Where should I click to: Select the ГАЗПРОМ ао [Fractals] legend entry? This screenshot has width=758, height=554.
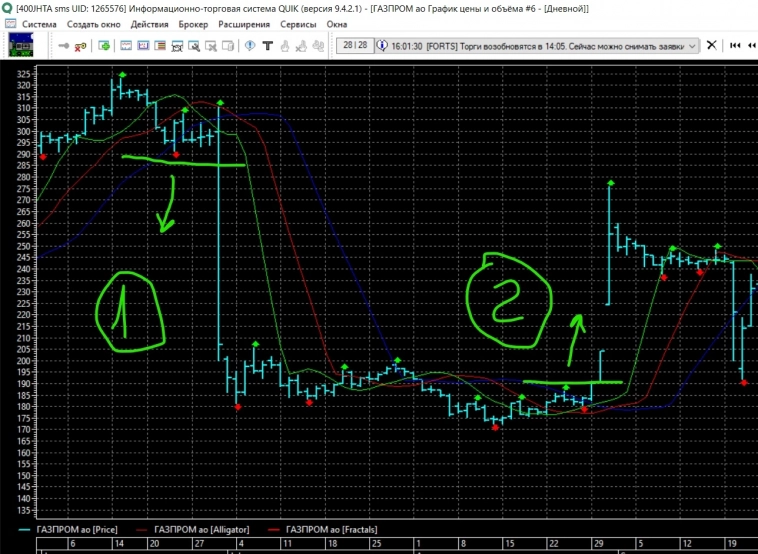pos(324,529)
